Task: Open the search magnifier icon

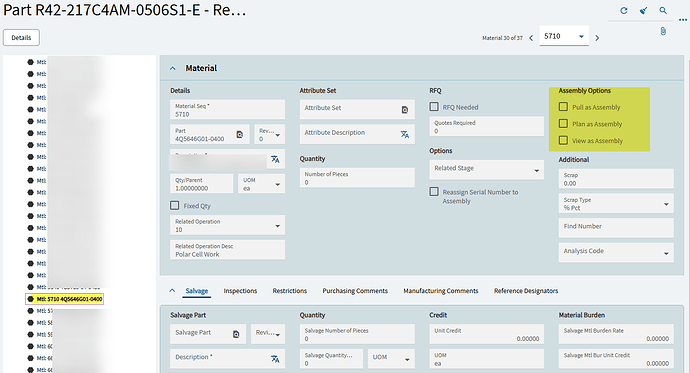Action: [x=663, y=11]
